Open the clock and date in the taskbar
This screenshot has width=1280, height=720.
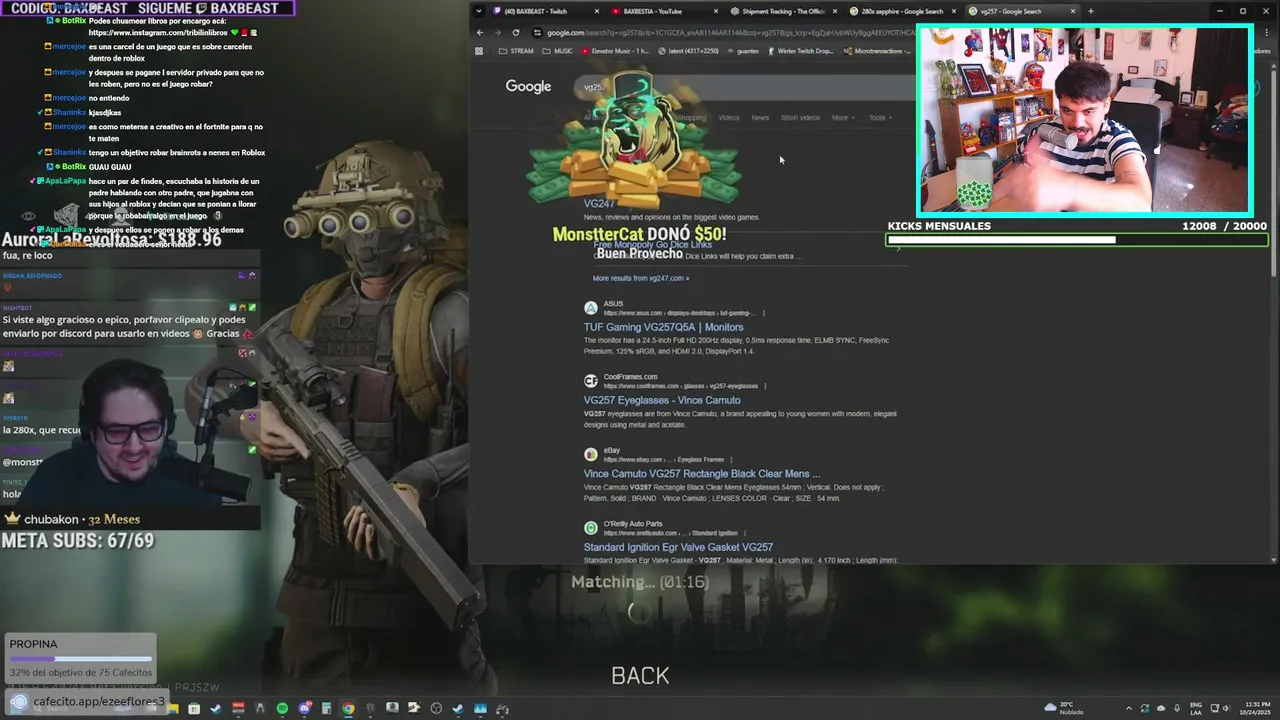(1257, 708)
